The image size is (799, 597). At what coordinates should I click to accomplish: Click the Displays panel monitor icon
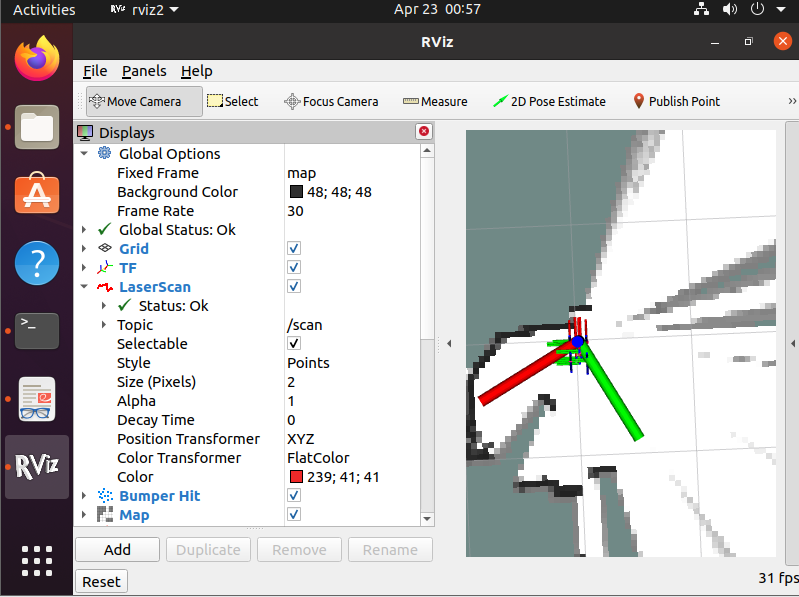pyautogui.click(x=85, y=133)
